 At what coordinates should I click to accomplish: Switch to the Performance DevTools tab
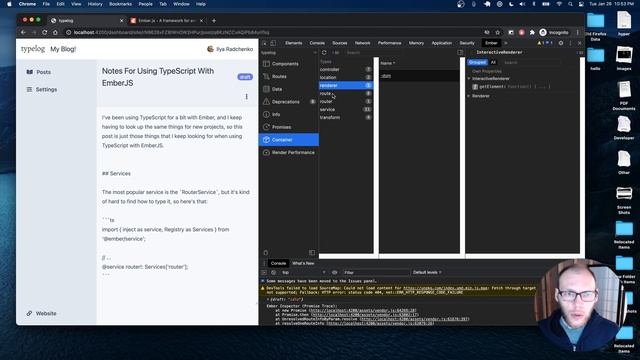tap(389, 43)
